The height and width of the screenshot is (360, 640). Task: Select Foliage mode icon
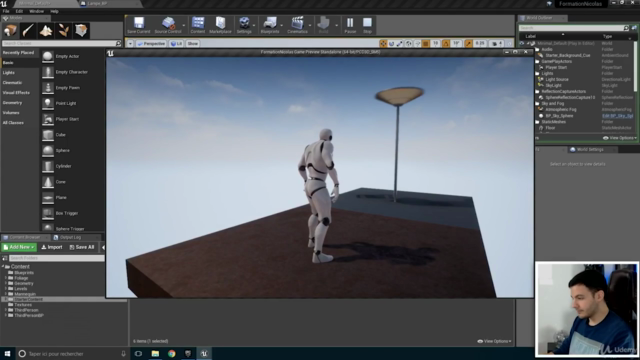[x=63, y=31]
